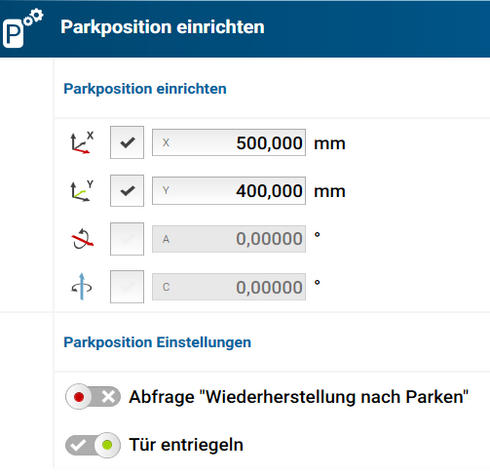Click the C rotation axis icon

pos(82,287)
